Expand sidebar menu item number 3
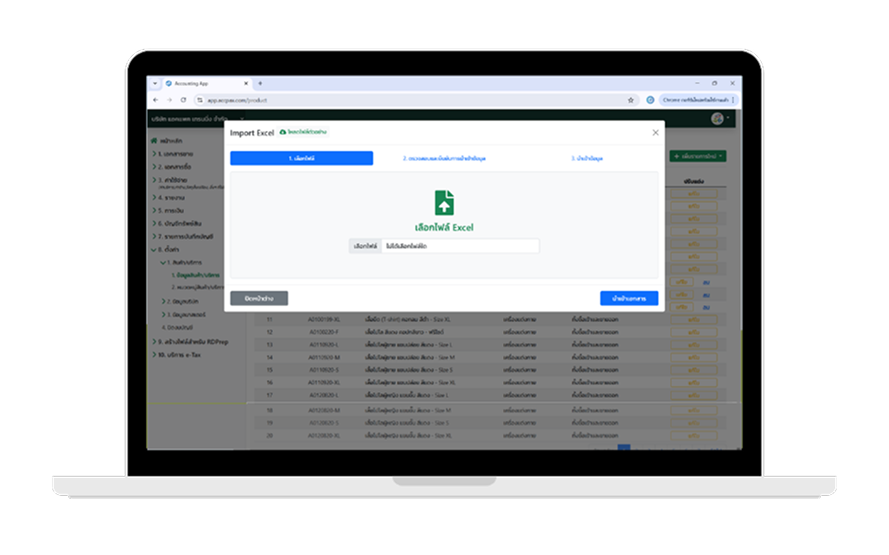The image size is (889, 555). tap(170, 180)
